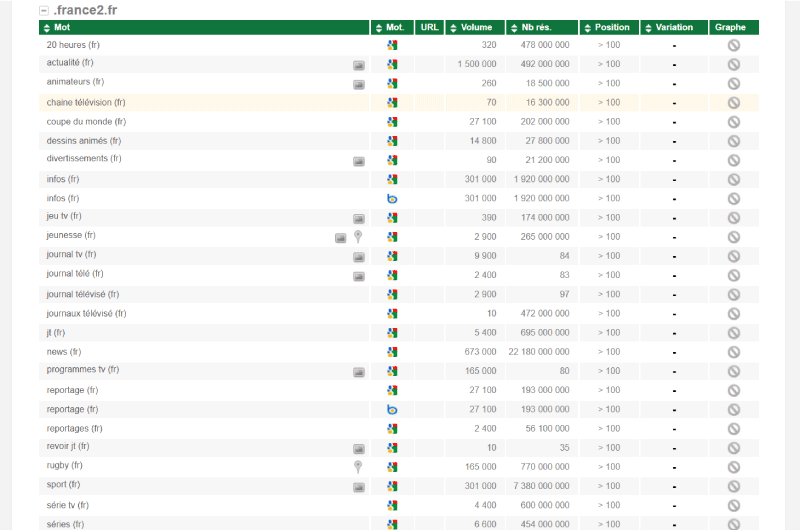Select keyword coupe du monde (fr)
800x530 pixels.
pyautogui.click(x=86, y=122)
